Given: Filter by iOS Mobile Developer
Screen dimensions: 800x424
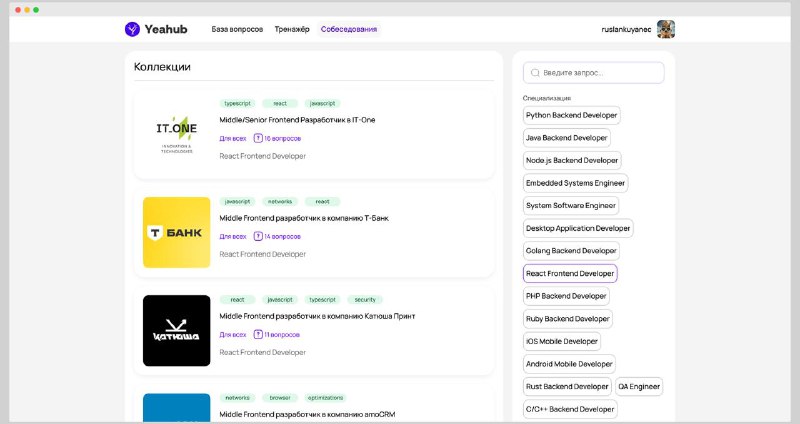Looking at the screenshot, I should [x=562, y=341].
